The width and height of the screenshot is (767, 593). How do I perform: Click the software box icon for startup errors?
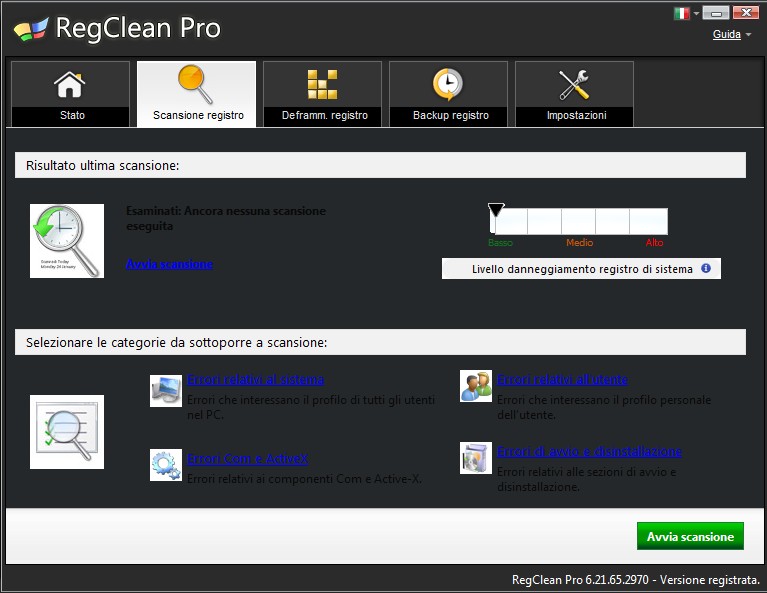(476, 458)
